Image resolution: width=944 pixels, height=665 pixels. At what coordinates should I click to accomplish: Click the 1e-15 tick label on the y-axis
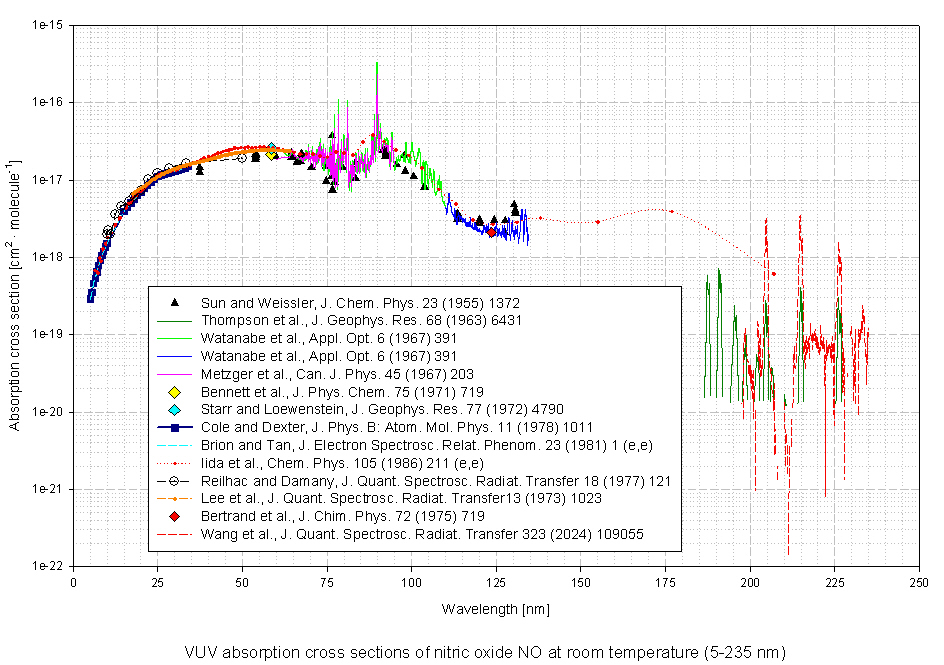click(49, 25)
